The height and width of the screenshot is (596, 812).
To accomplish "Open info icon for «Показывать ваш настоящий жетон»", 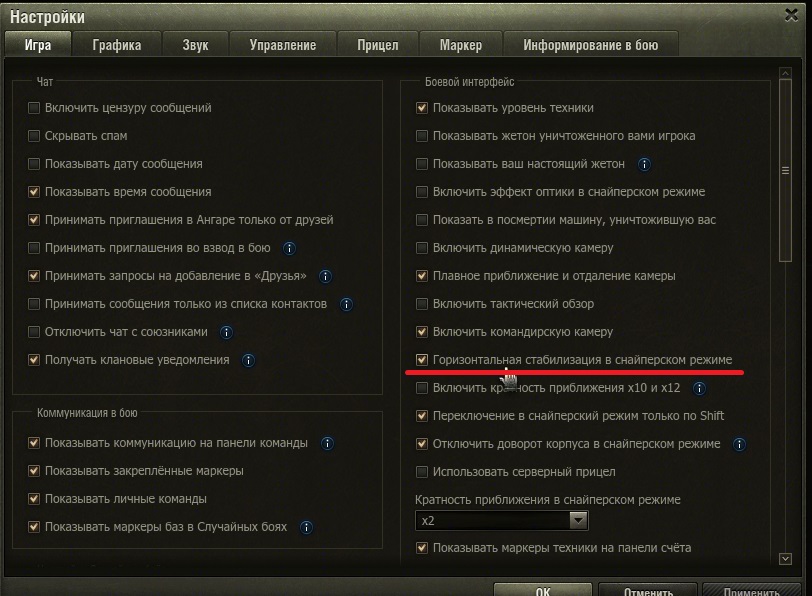I will 644,165.
